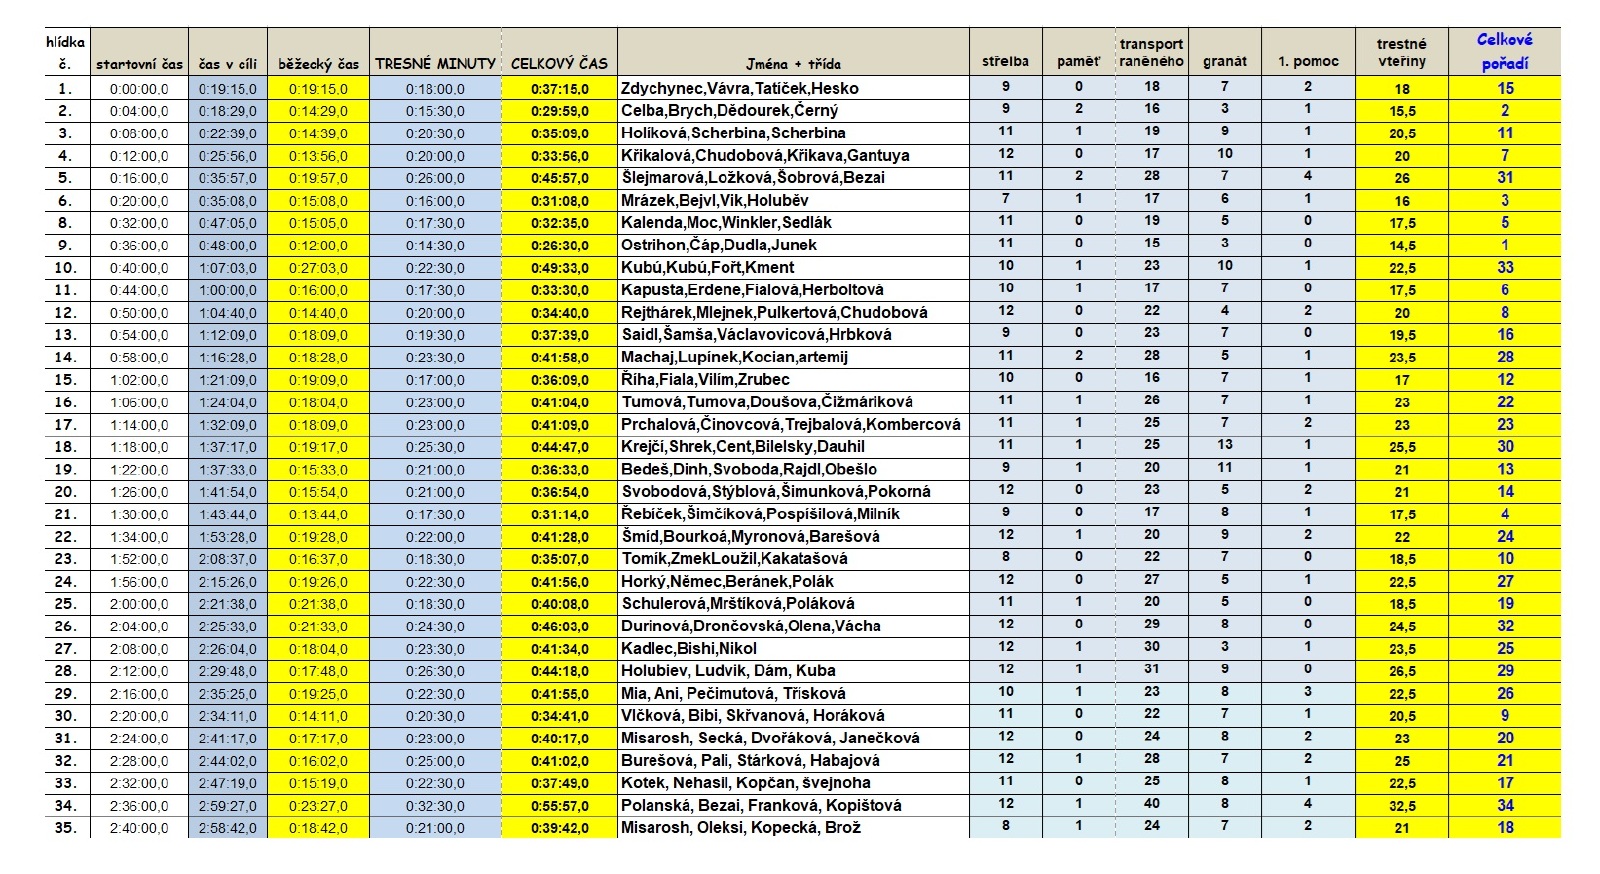Select the 'granát' column header

(1224, 61)
